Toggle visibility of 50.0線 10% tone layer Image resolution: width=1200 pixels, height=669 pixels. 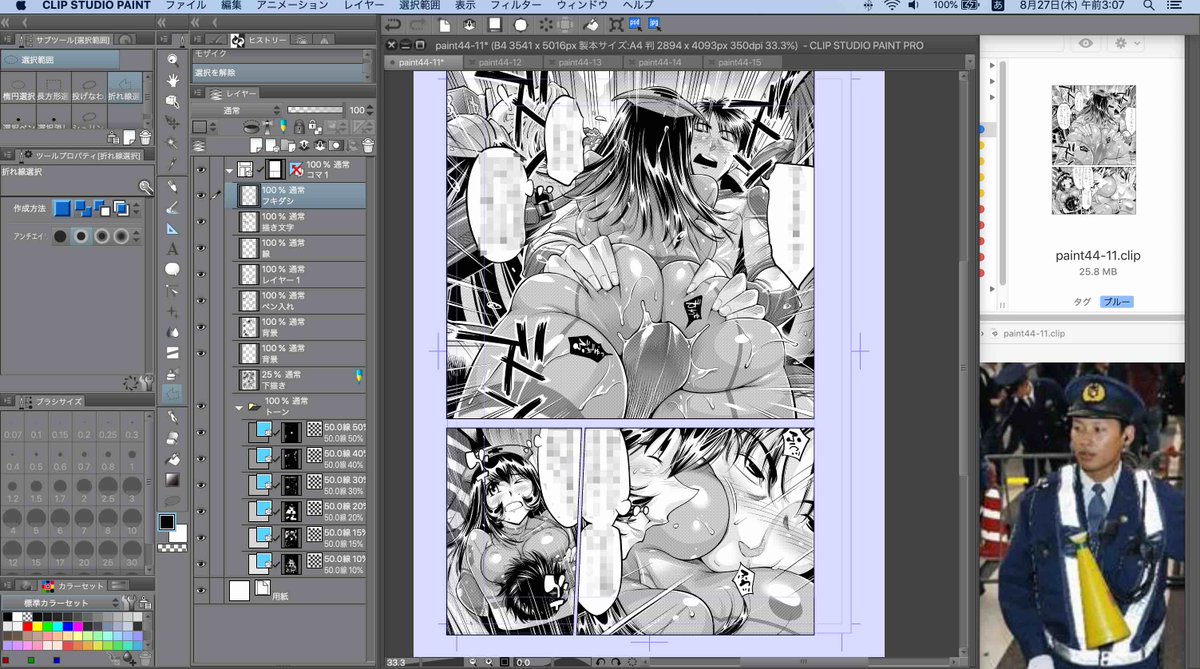click(x=200, y=564)
